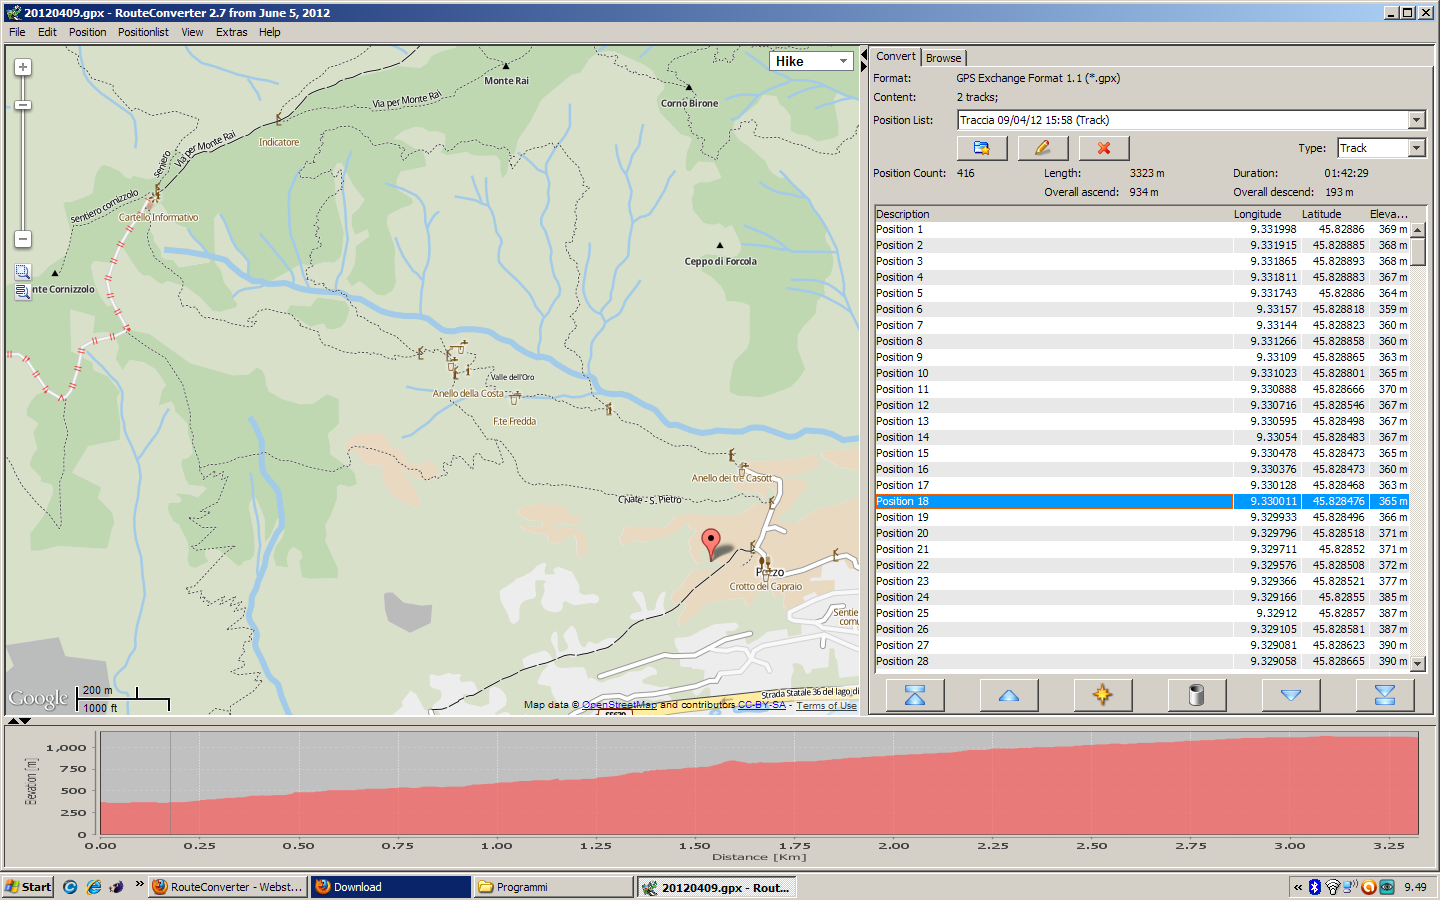Select Position 12 in the list
This screenshot has height=900, width=1440.
(x=902, y=405)
